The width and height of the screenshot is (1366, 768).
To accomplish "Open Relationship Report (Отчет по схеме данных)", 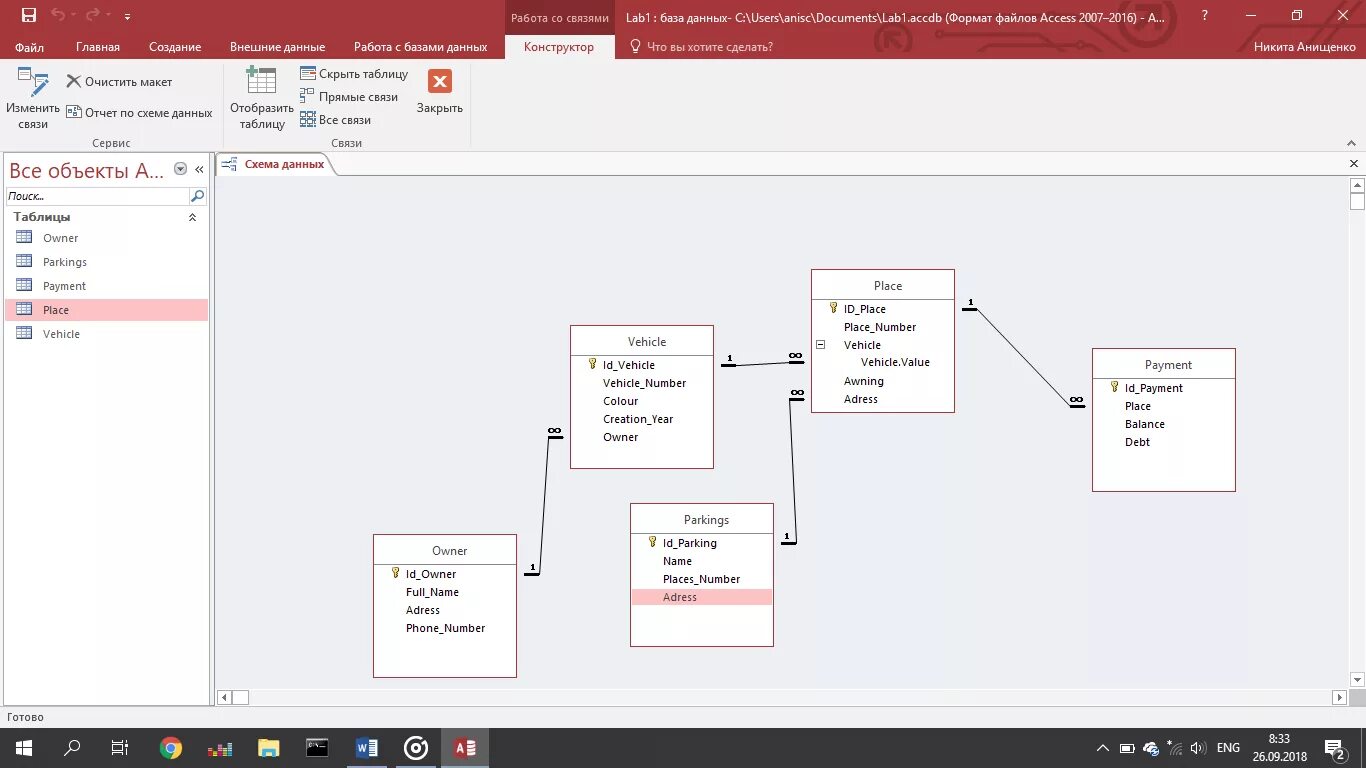I will 139,113.
